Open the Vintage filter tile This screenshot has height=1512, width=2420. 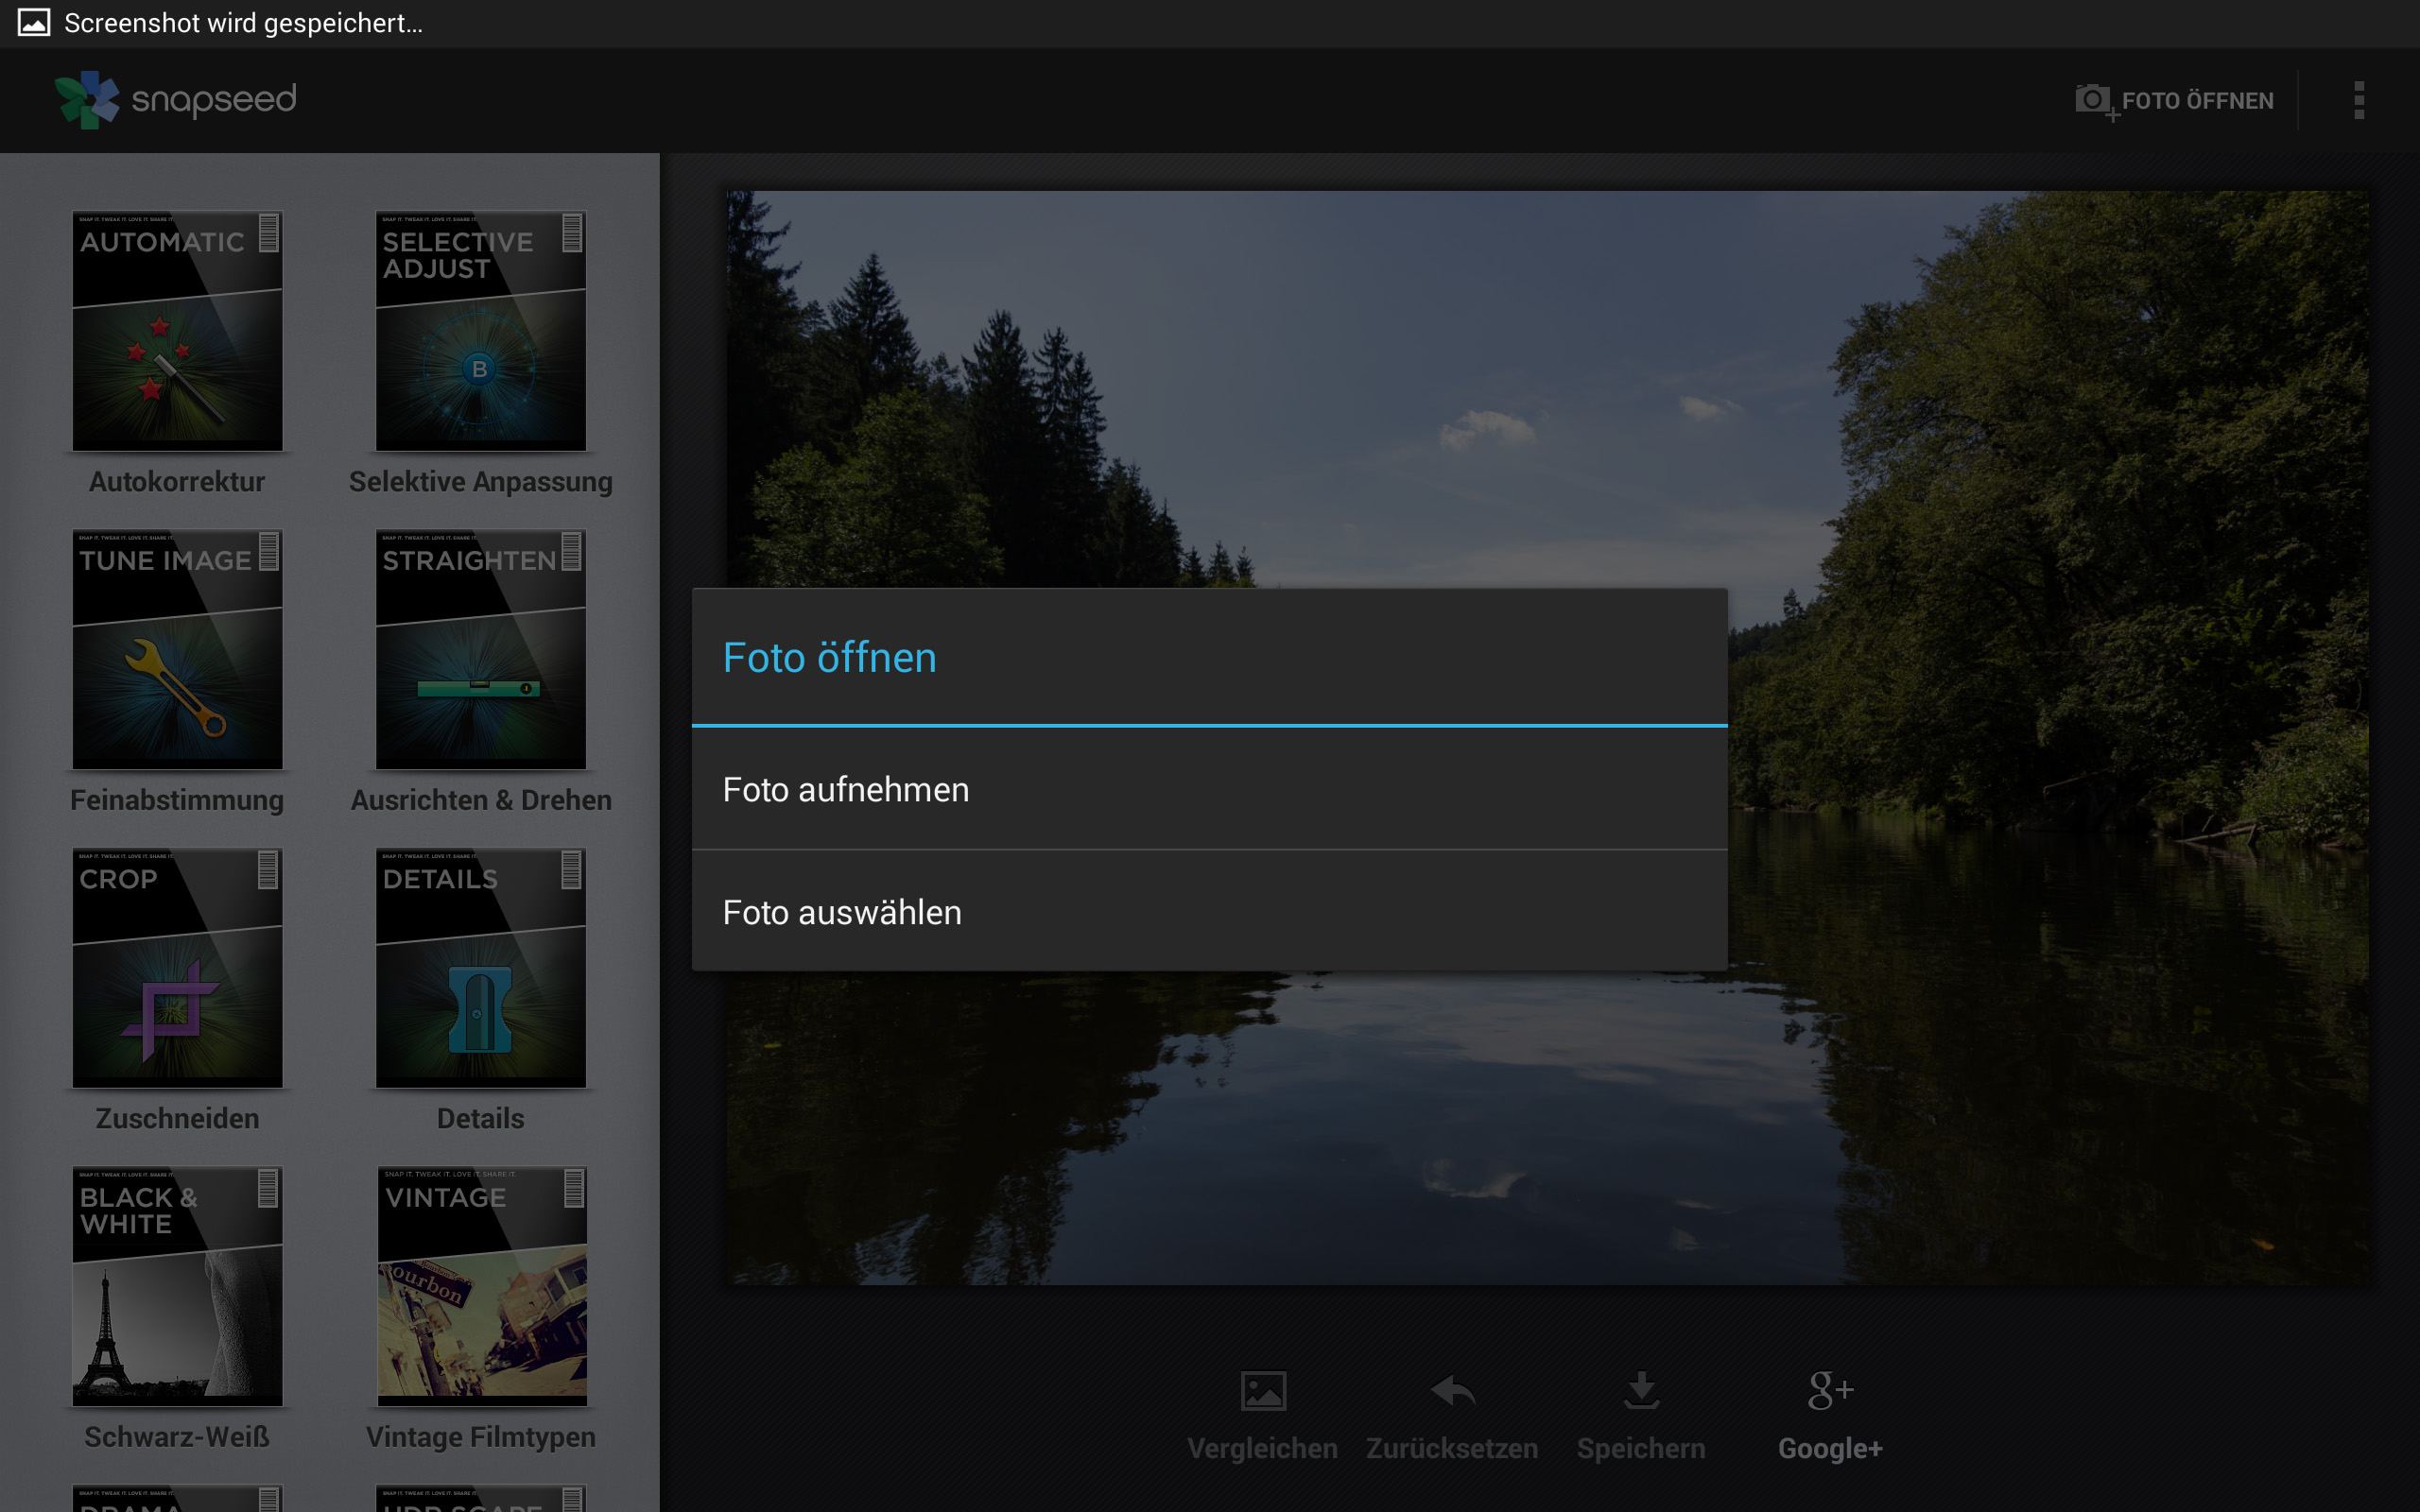pyautogui.click(x=481, y=1286)
